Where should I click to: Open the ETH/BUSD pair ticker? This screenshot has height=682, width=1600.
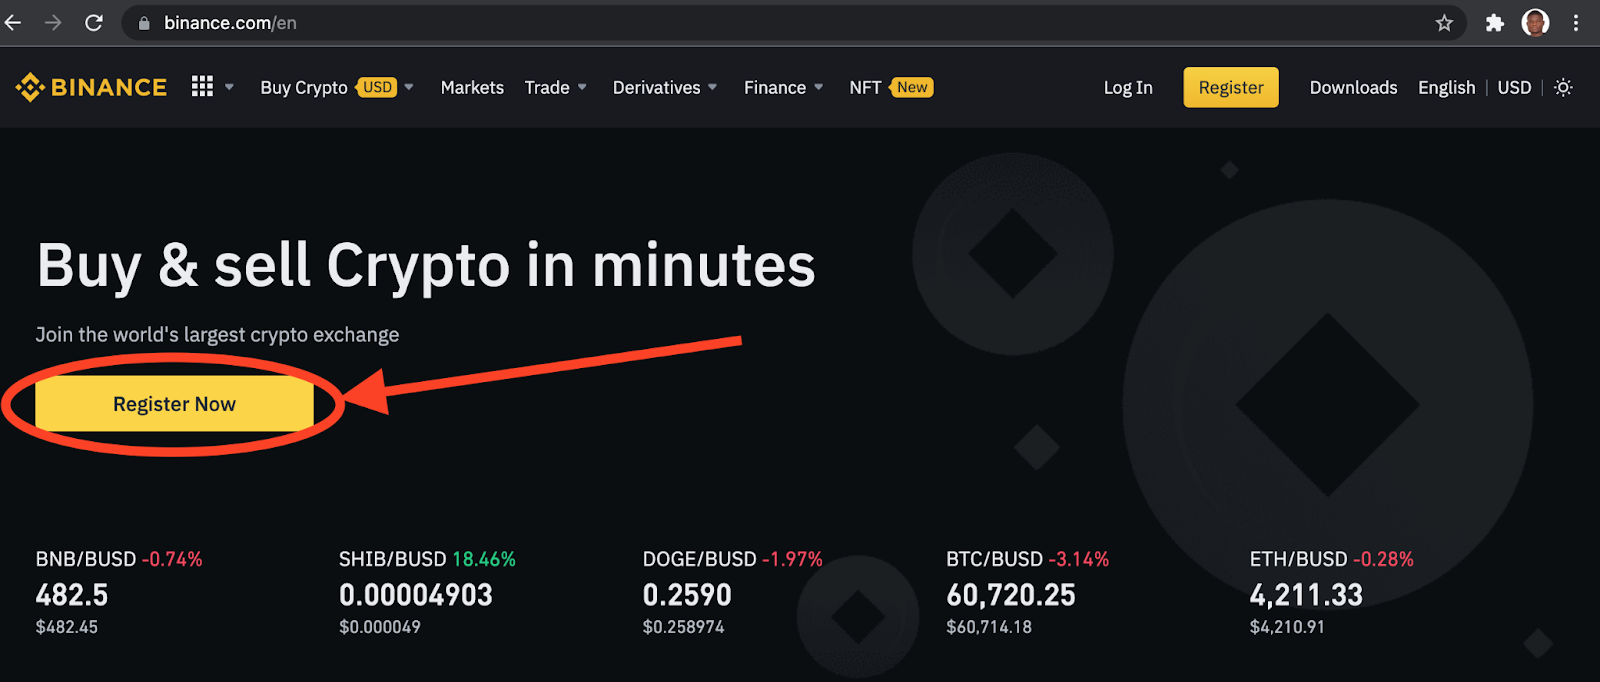1298,559
